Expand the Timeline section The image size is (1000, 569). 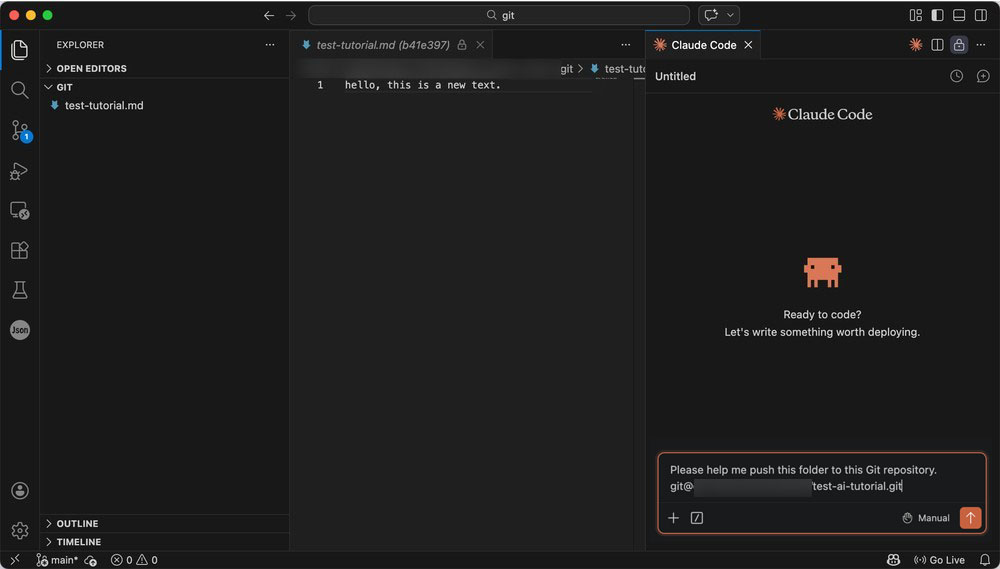165,542
